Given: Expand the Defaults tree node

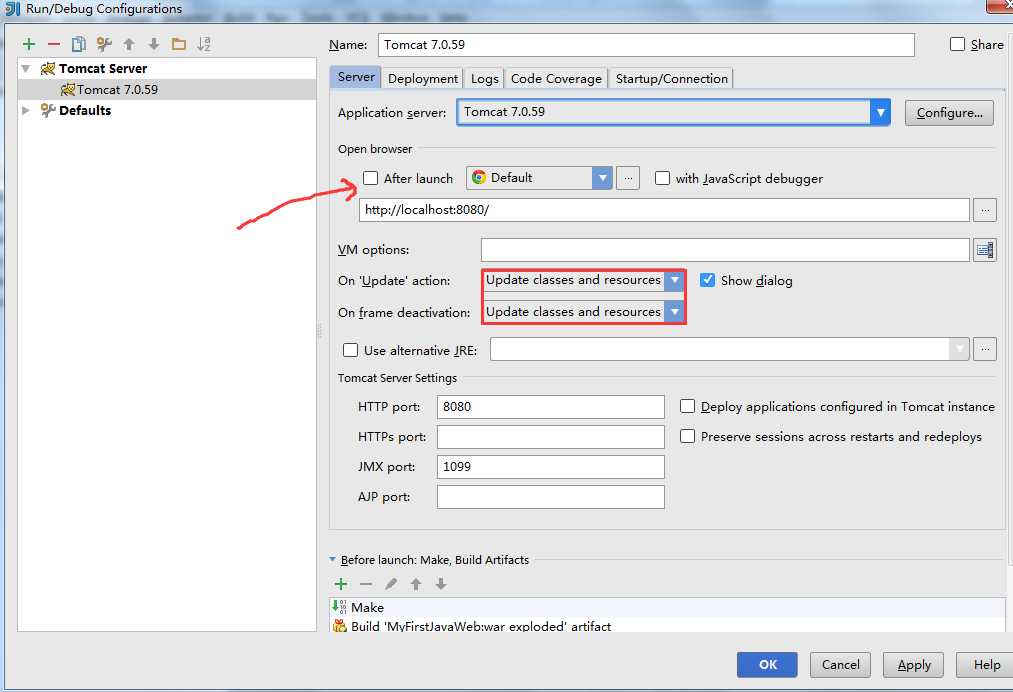Looking at the screenshot, I should 26,110.
